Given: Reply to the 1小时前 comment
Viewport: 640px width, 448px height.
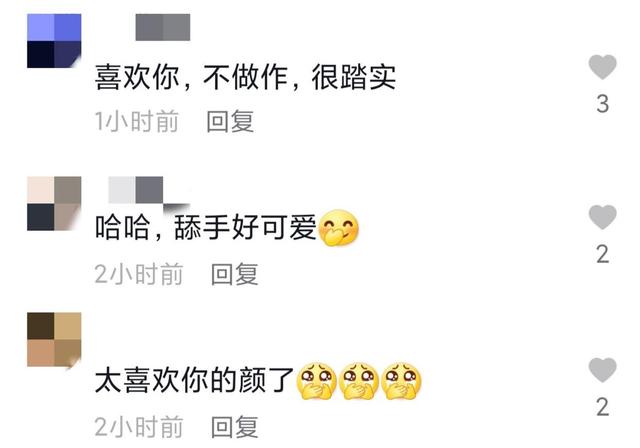Looking at the screenshot, I should coord(230,121).
